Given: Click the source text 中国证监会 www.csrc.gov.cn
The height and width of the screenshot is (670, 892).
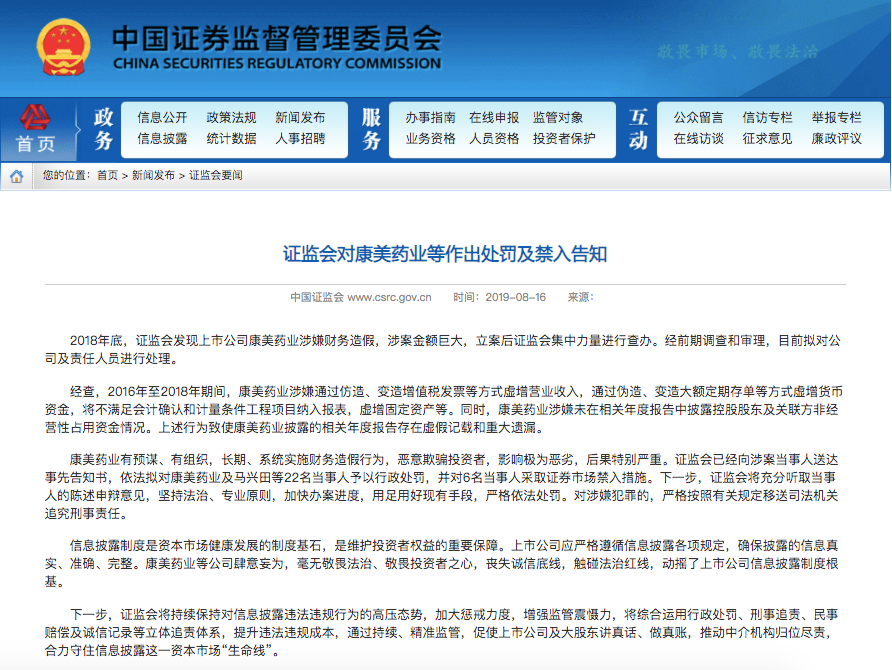Looking at the screenshot, I should pyautogui.click(x=361, y=297).
